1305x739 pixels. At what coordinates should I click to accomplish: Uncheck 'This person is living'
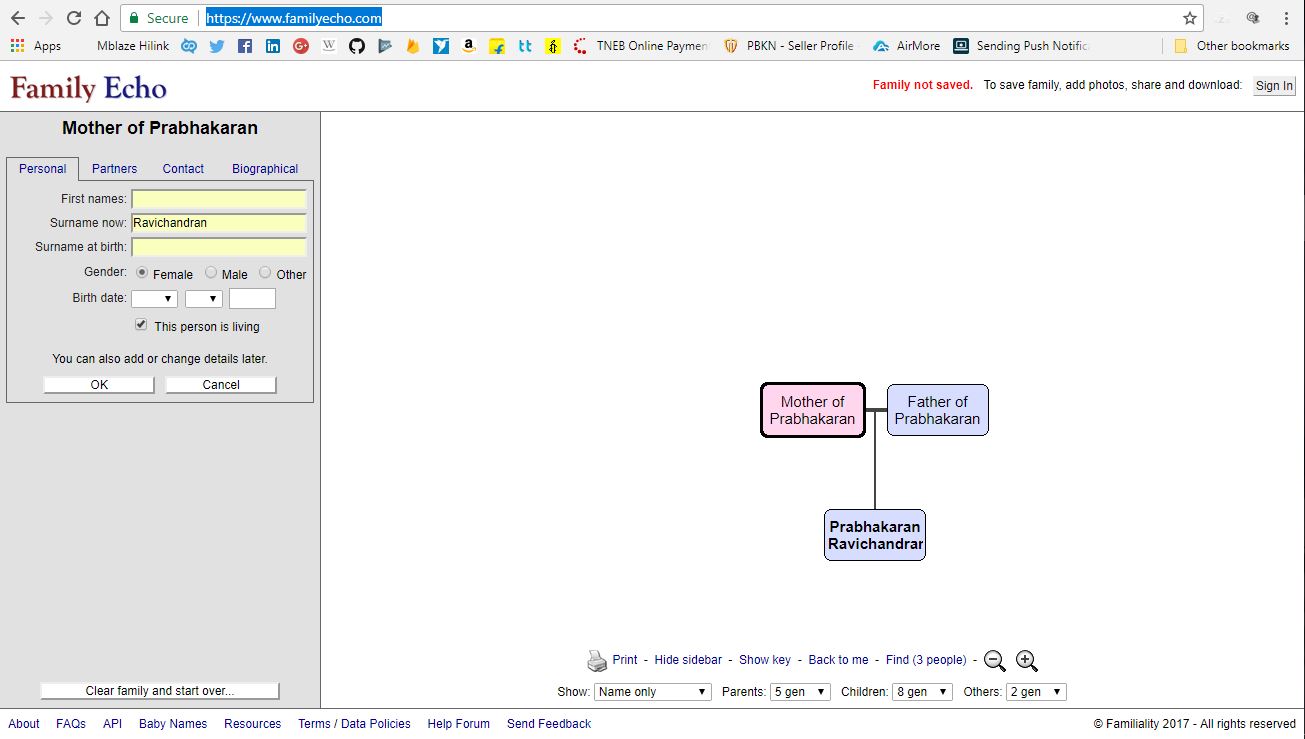(141, 324)
